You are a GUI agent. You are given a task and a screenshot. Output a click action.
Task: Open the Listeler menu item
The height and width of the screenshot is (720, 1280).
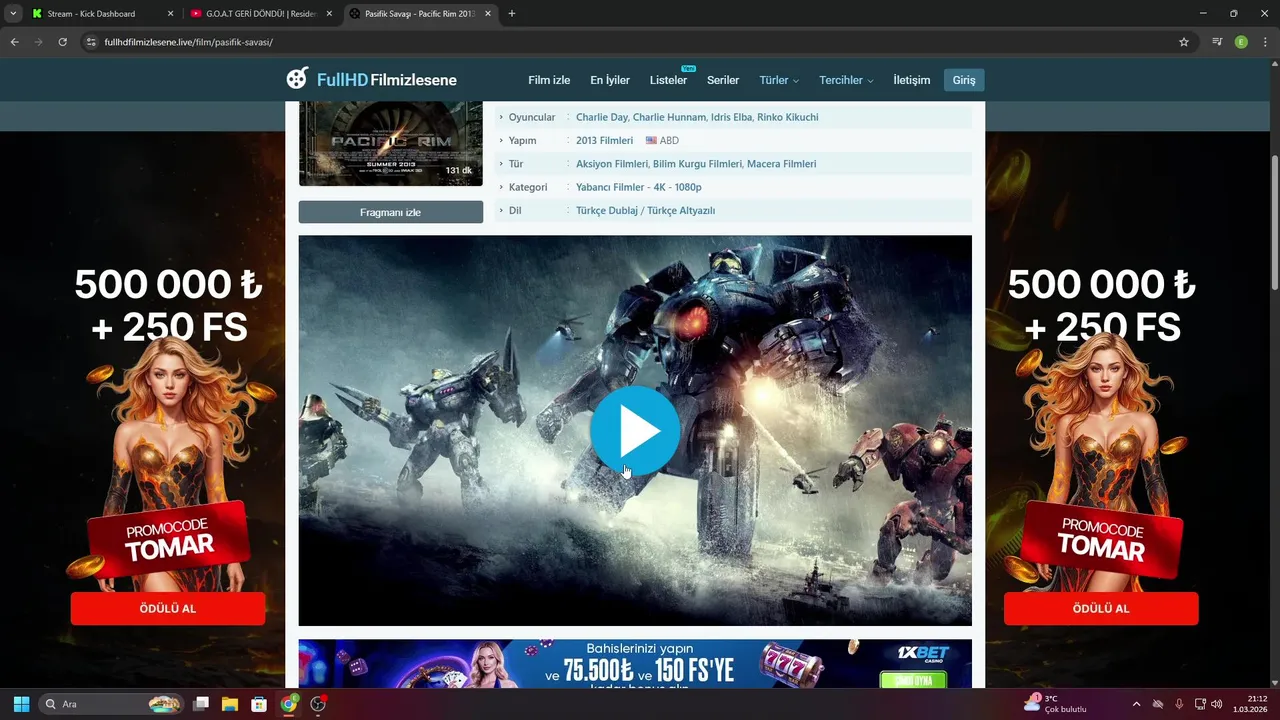coord(668,80)
